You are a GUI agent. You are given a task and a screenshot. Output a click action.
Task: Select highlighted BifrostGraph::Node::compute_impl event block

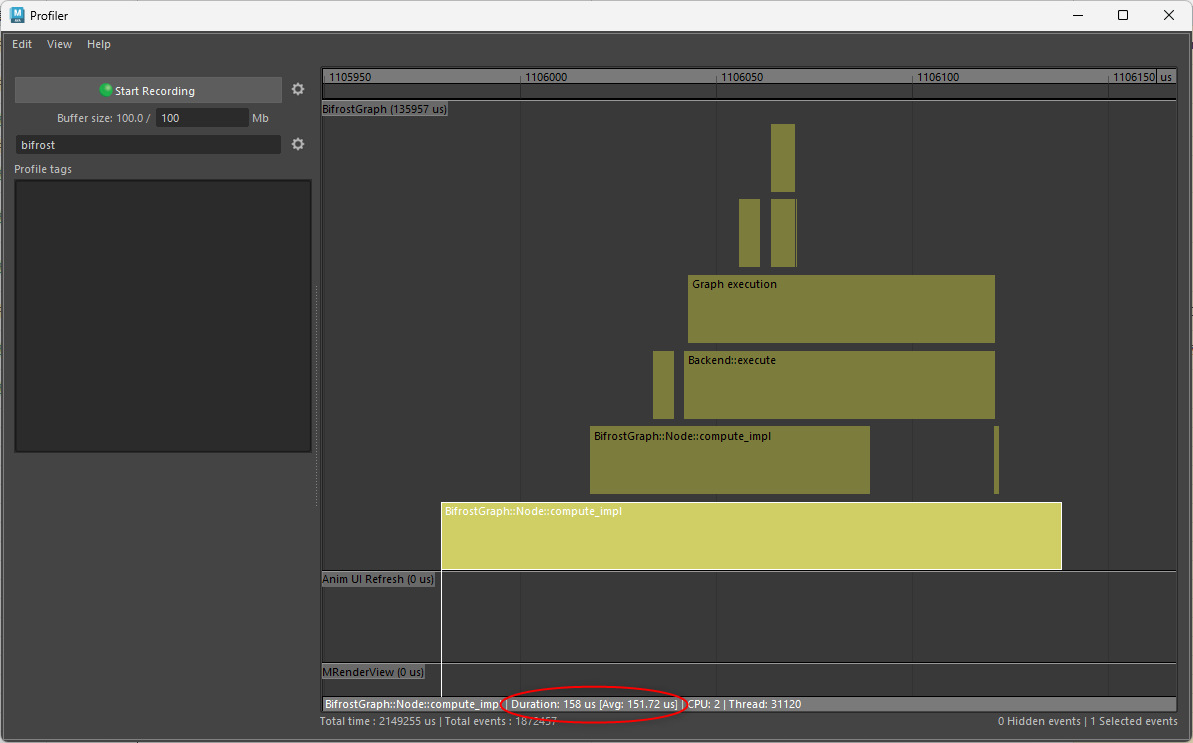751,536
